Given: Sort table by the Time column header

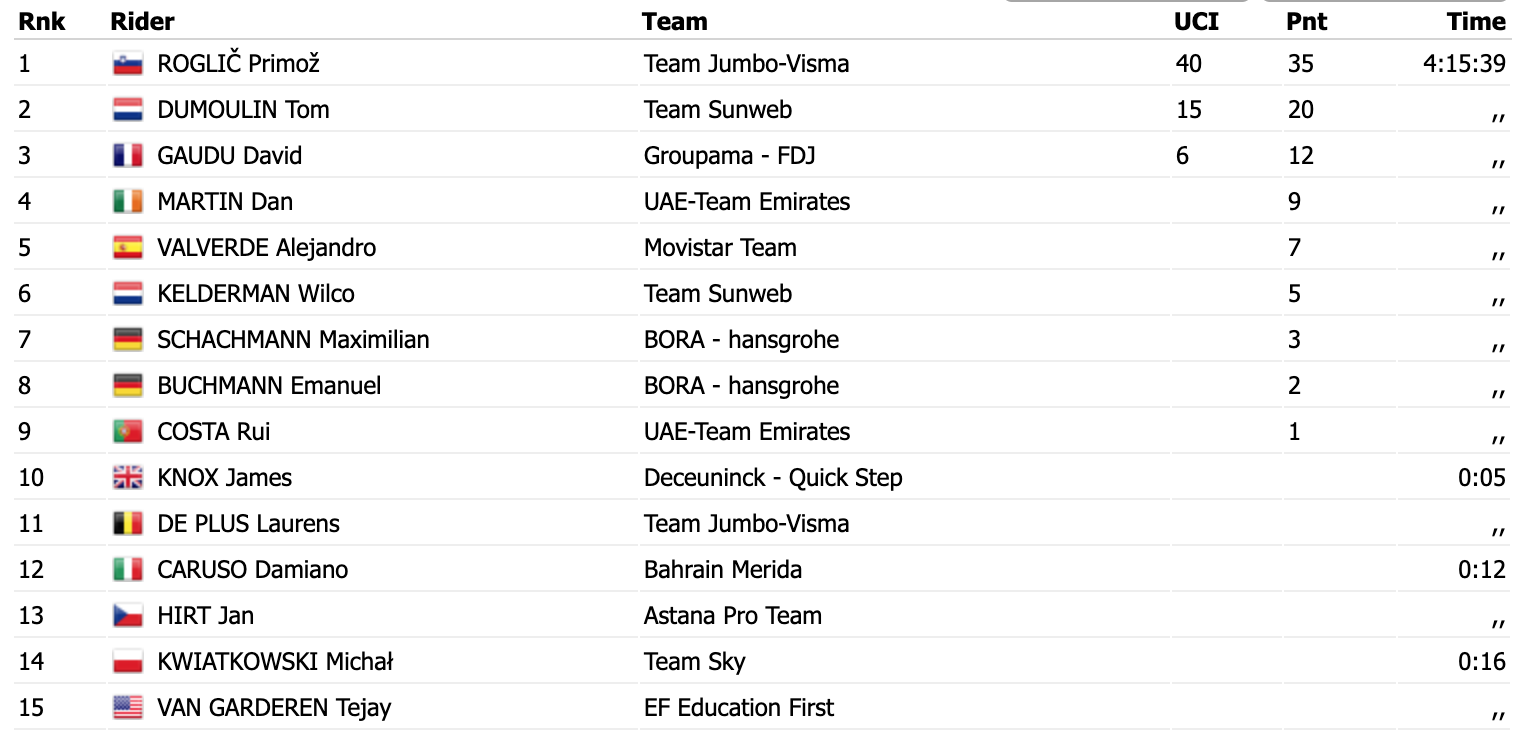Looking at the screenshot, I should (x=1476, y=22).
